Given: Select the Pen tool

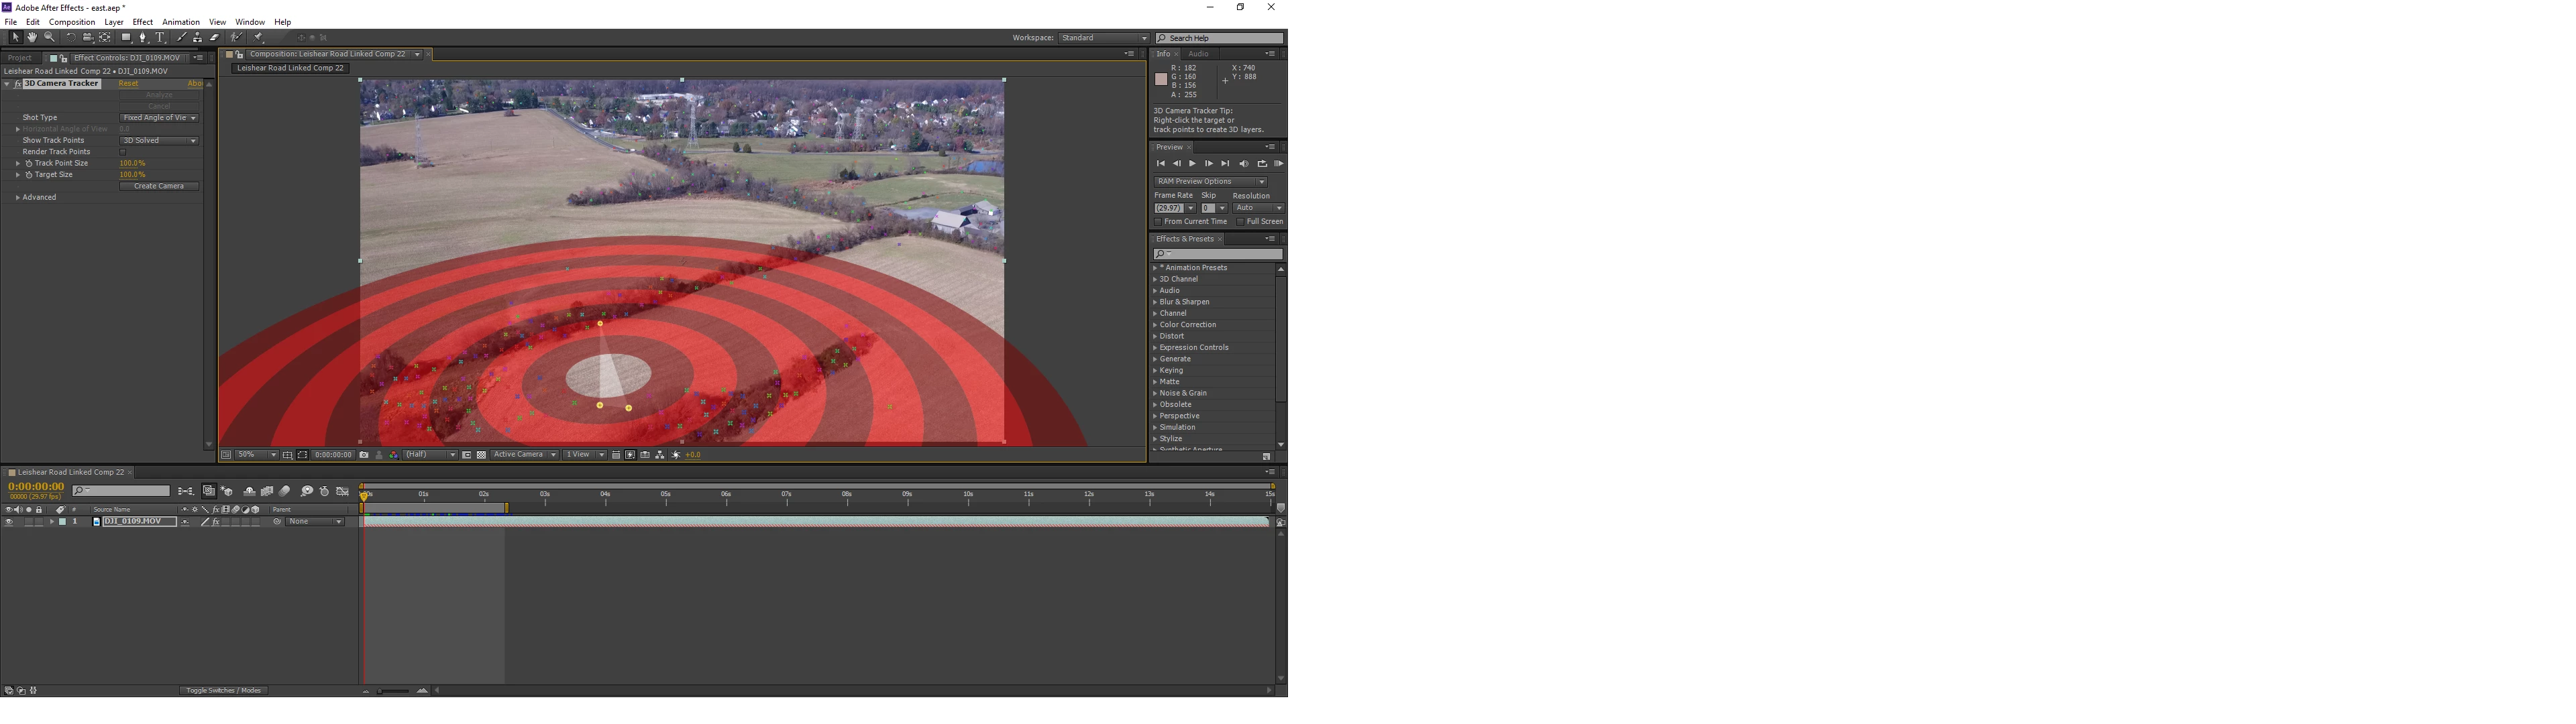Looking at the screenshot, I should tap(143, 37).
